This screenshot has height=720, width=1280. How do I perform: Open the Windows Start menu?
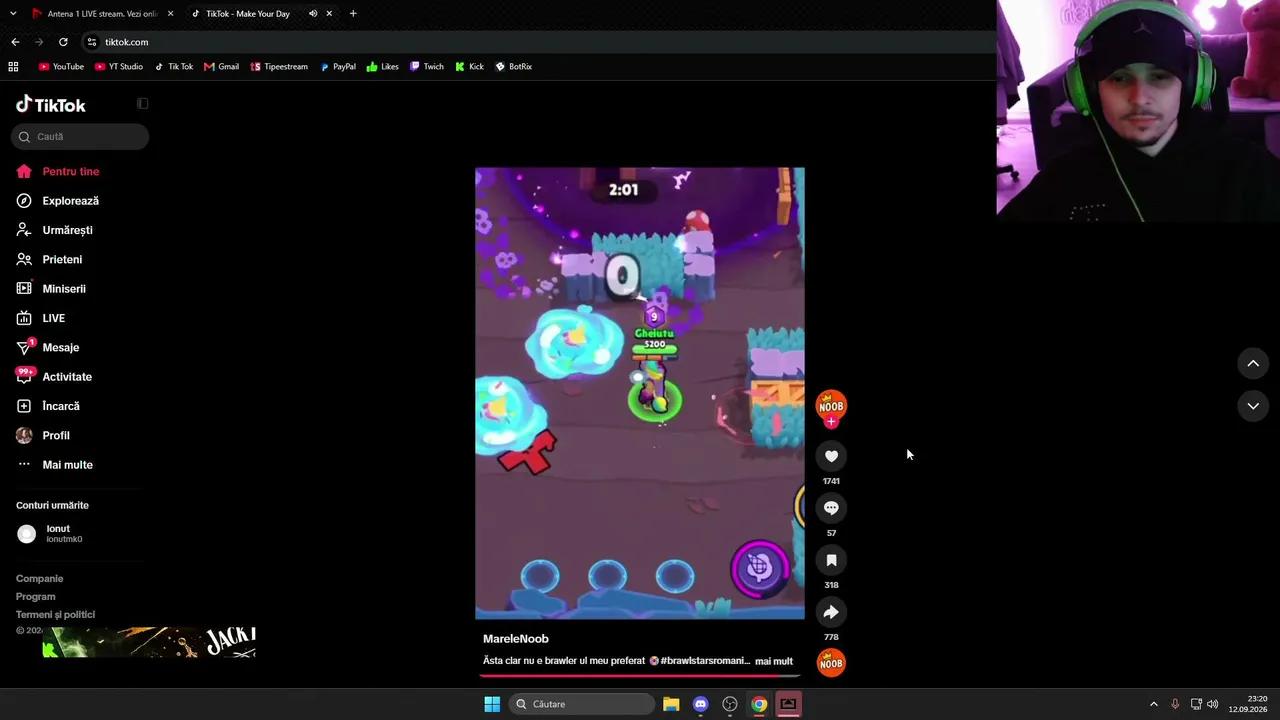(x=492, y=704)
